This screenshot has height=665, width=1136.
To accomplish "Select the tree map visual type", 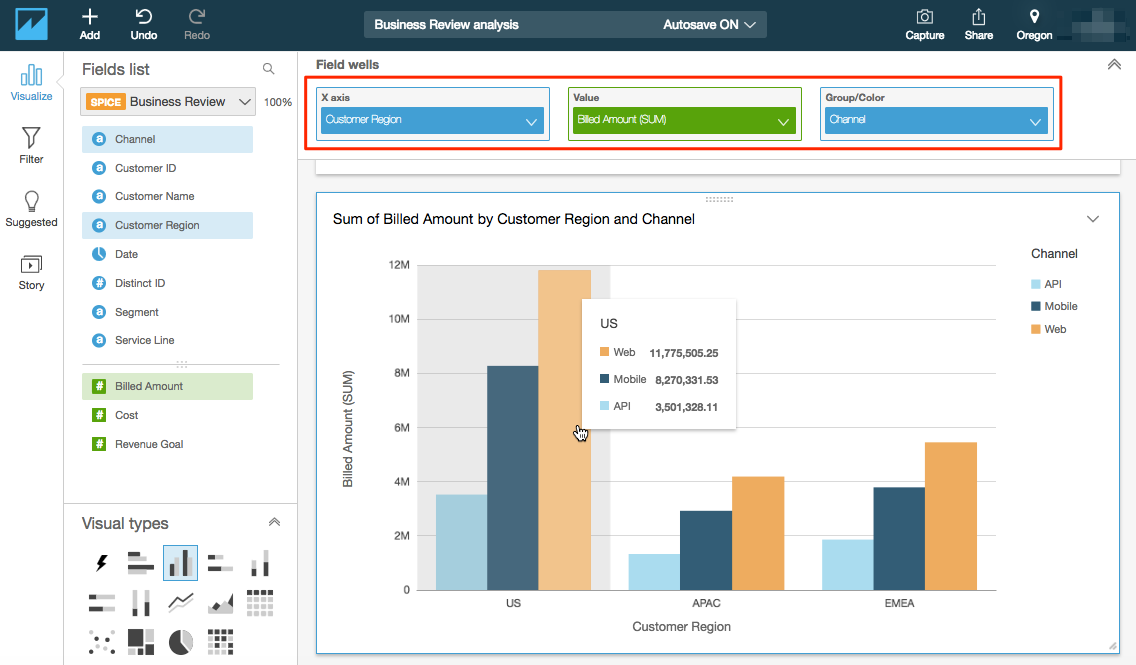I will click(x=140, y=642).
